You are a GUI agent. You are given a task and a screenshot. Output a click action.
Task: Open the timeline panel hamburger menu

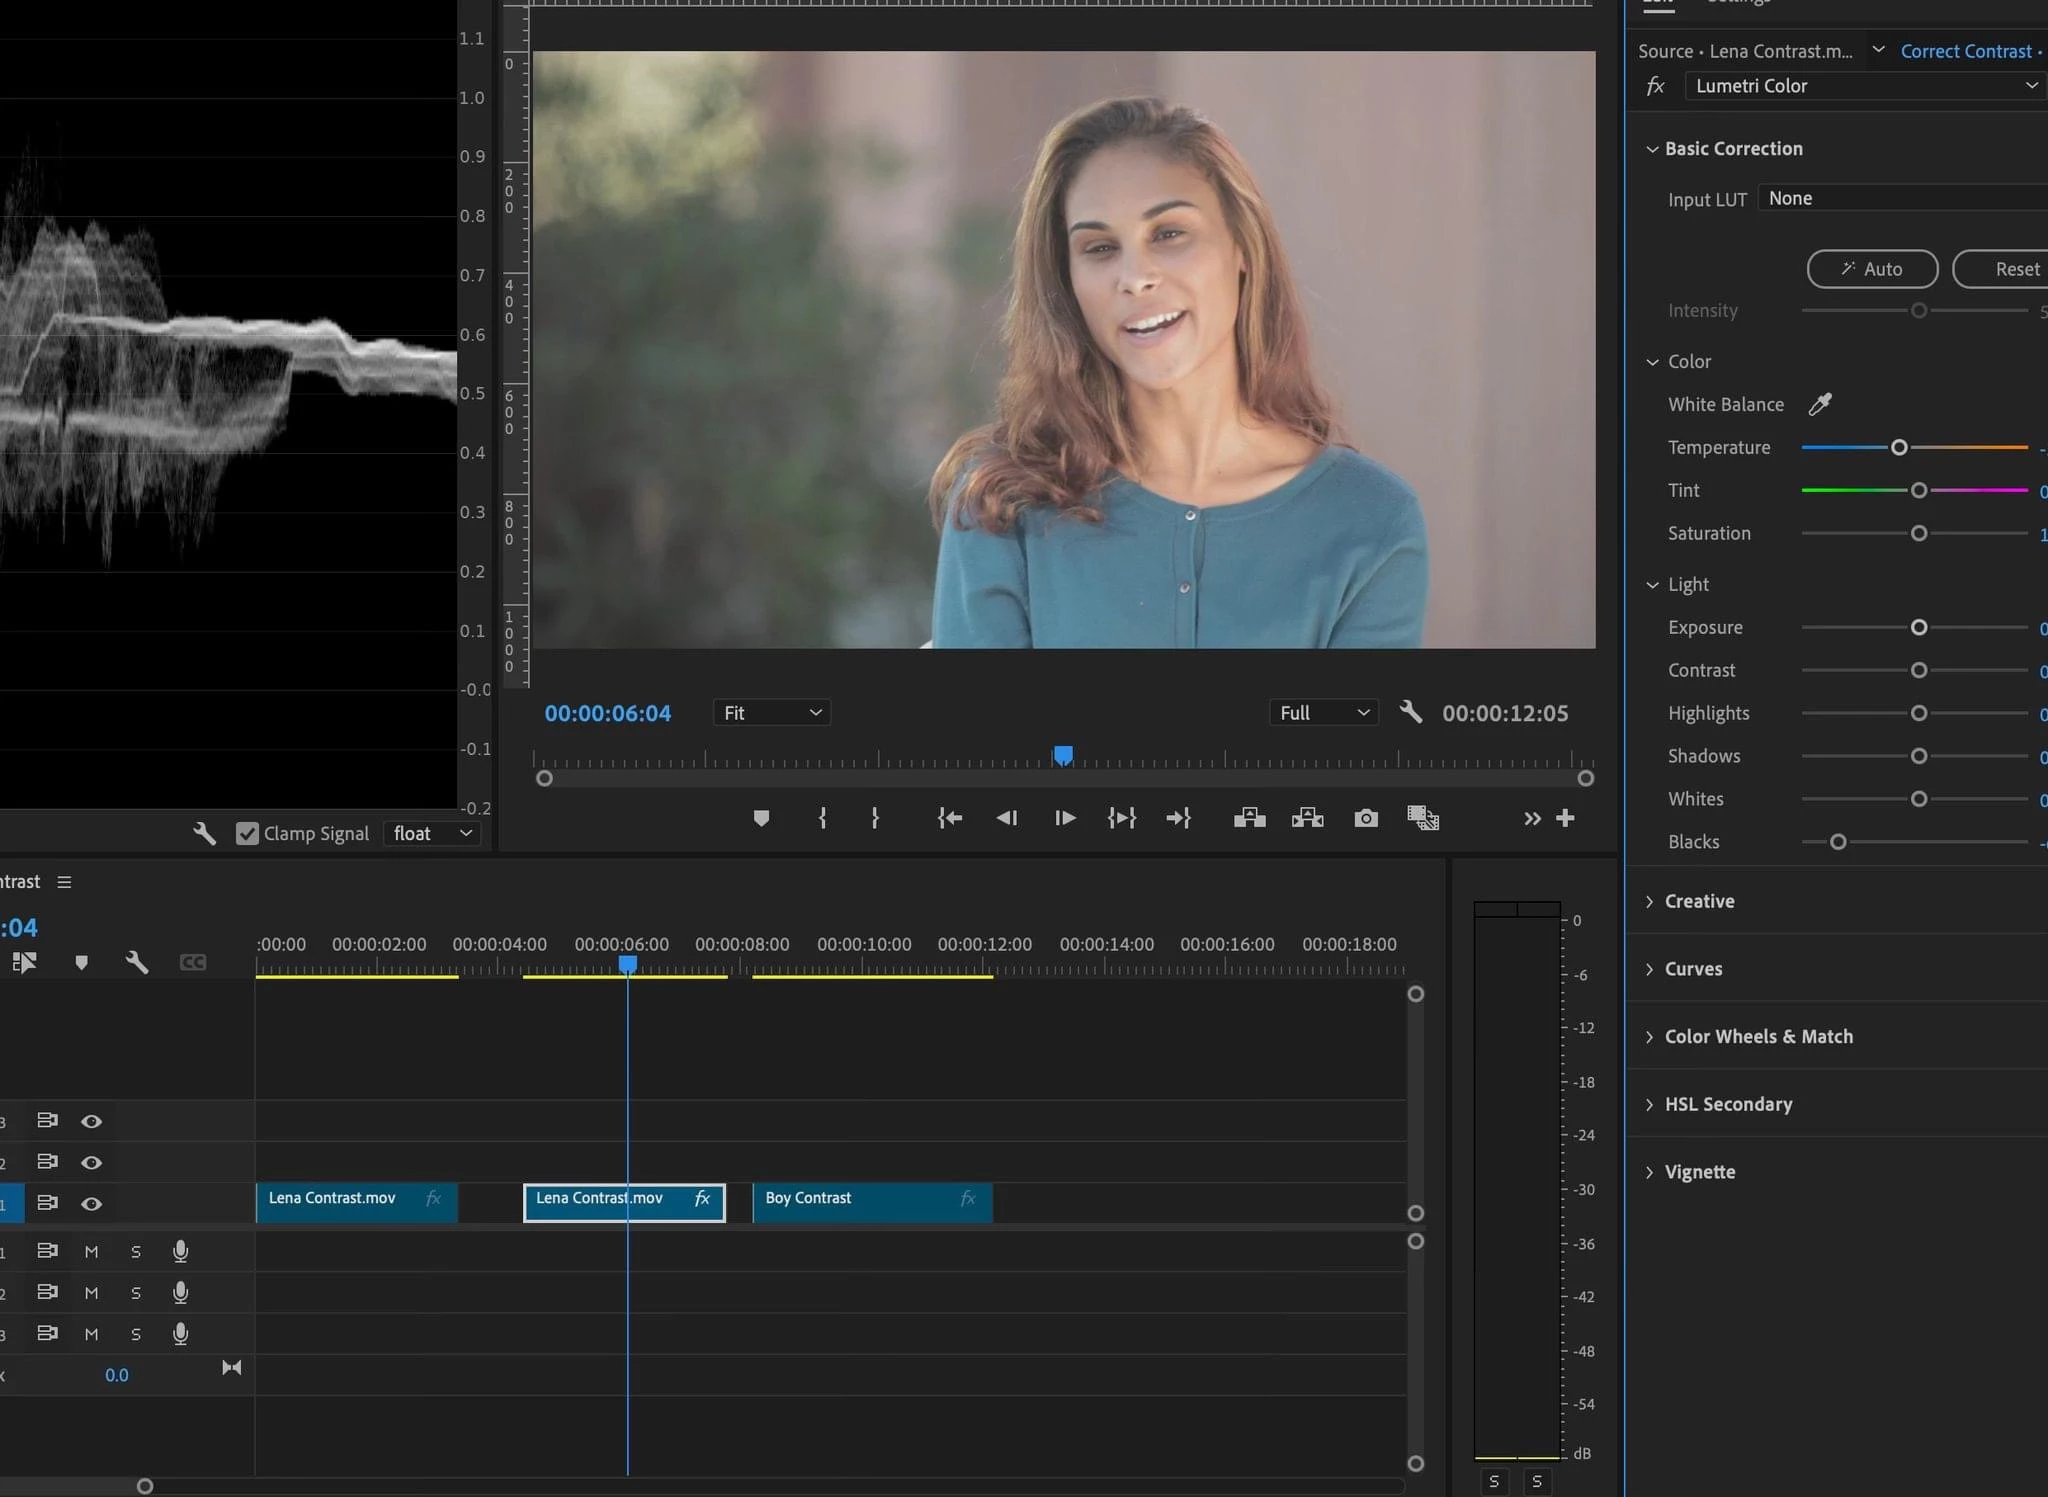tap(64, 881)
